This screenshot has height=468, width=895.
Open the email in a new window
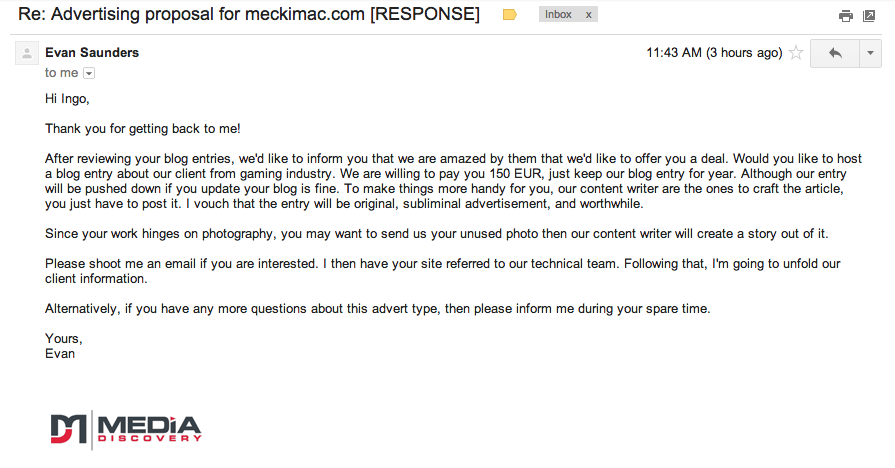[869, 16]
